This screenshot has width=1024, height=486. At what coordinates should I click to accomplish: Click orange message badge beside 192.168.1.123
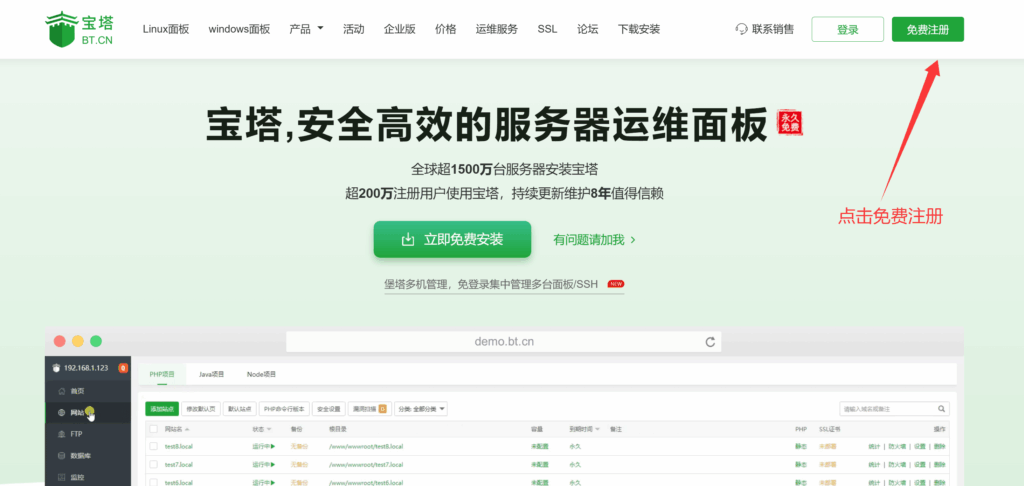click(123, 368)
